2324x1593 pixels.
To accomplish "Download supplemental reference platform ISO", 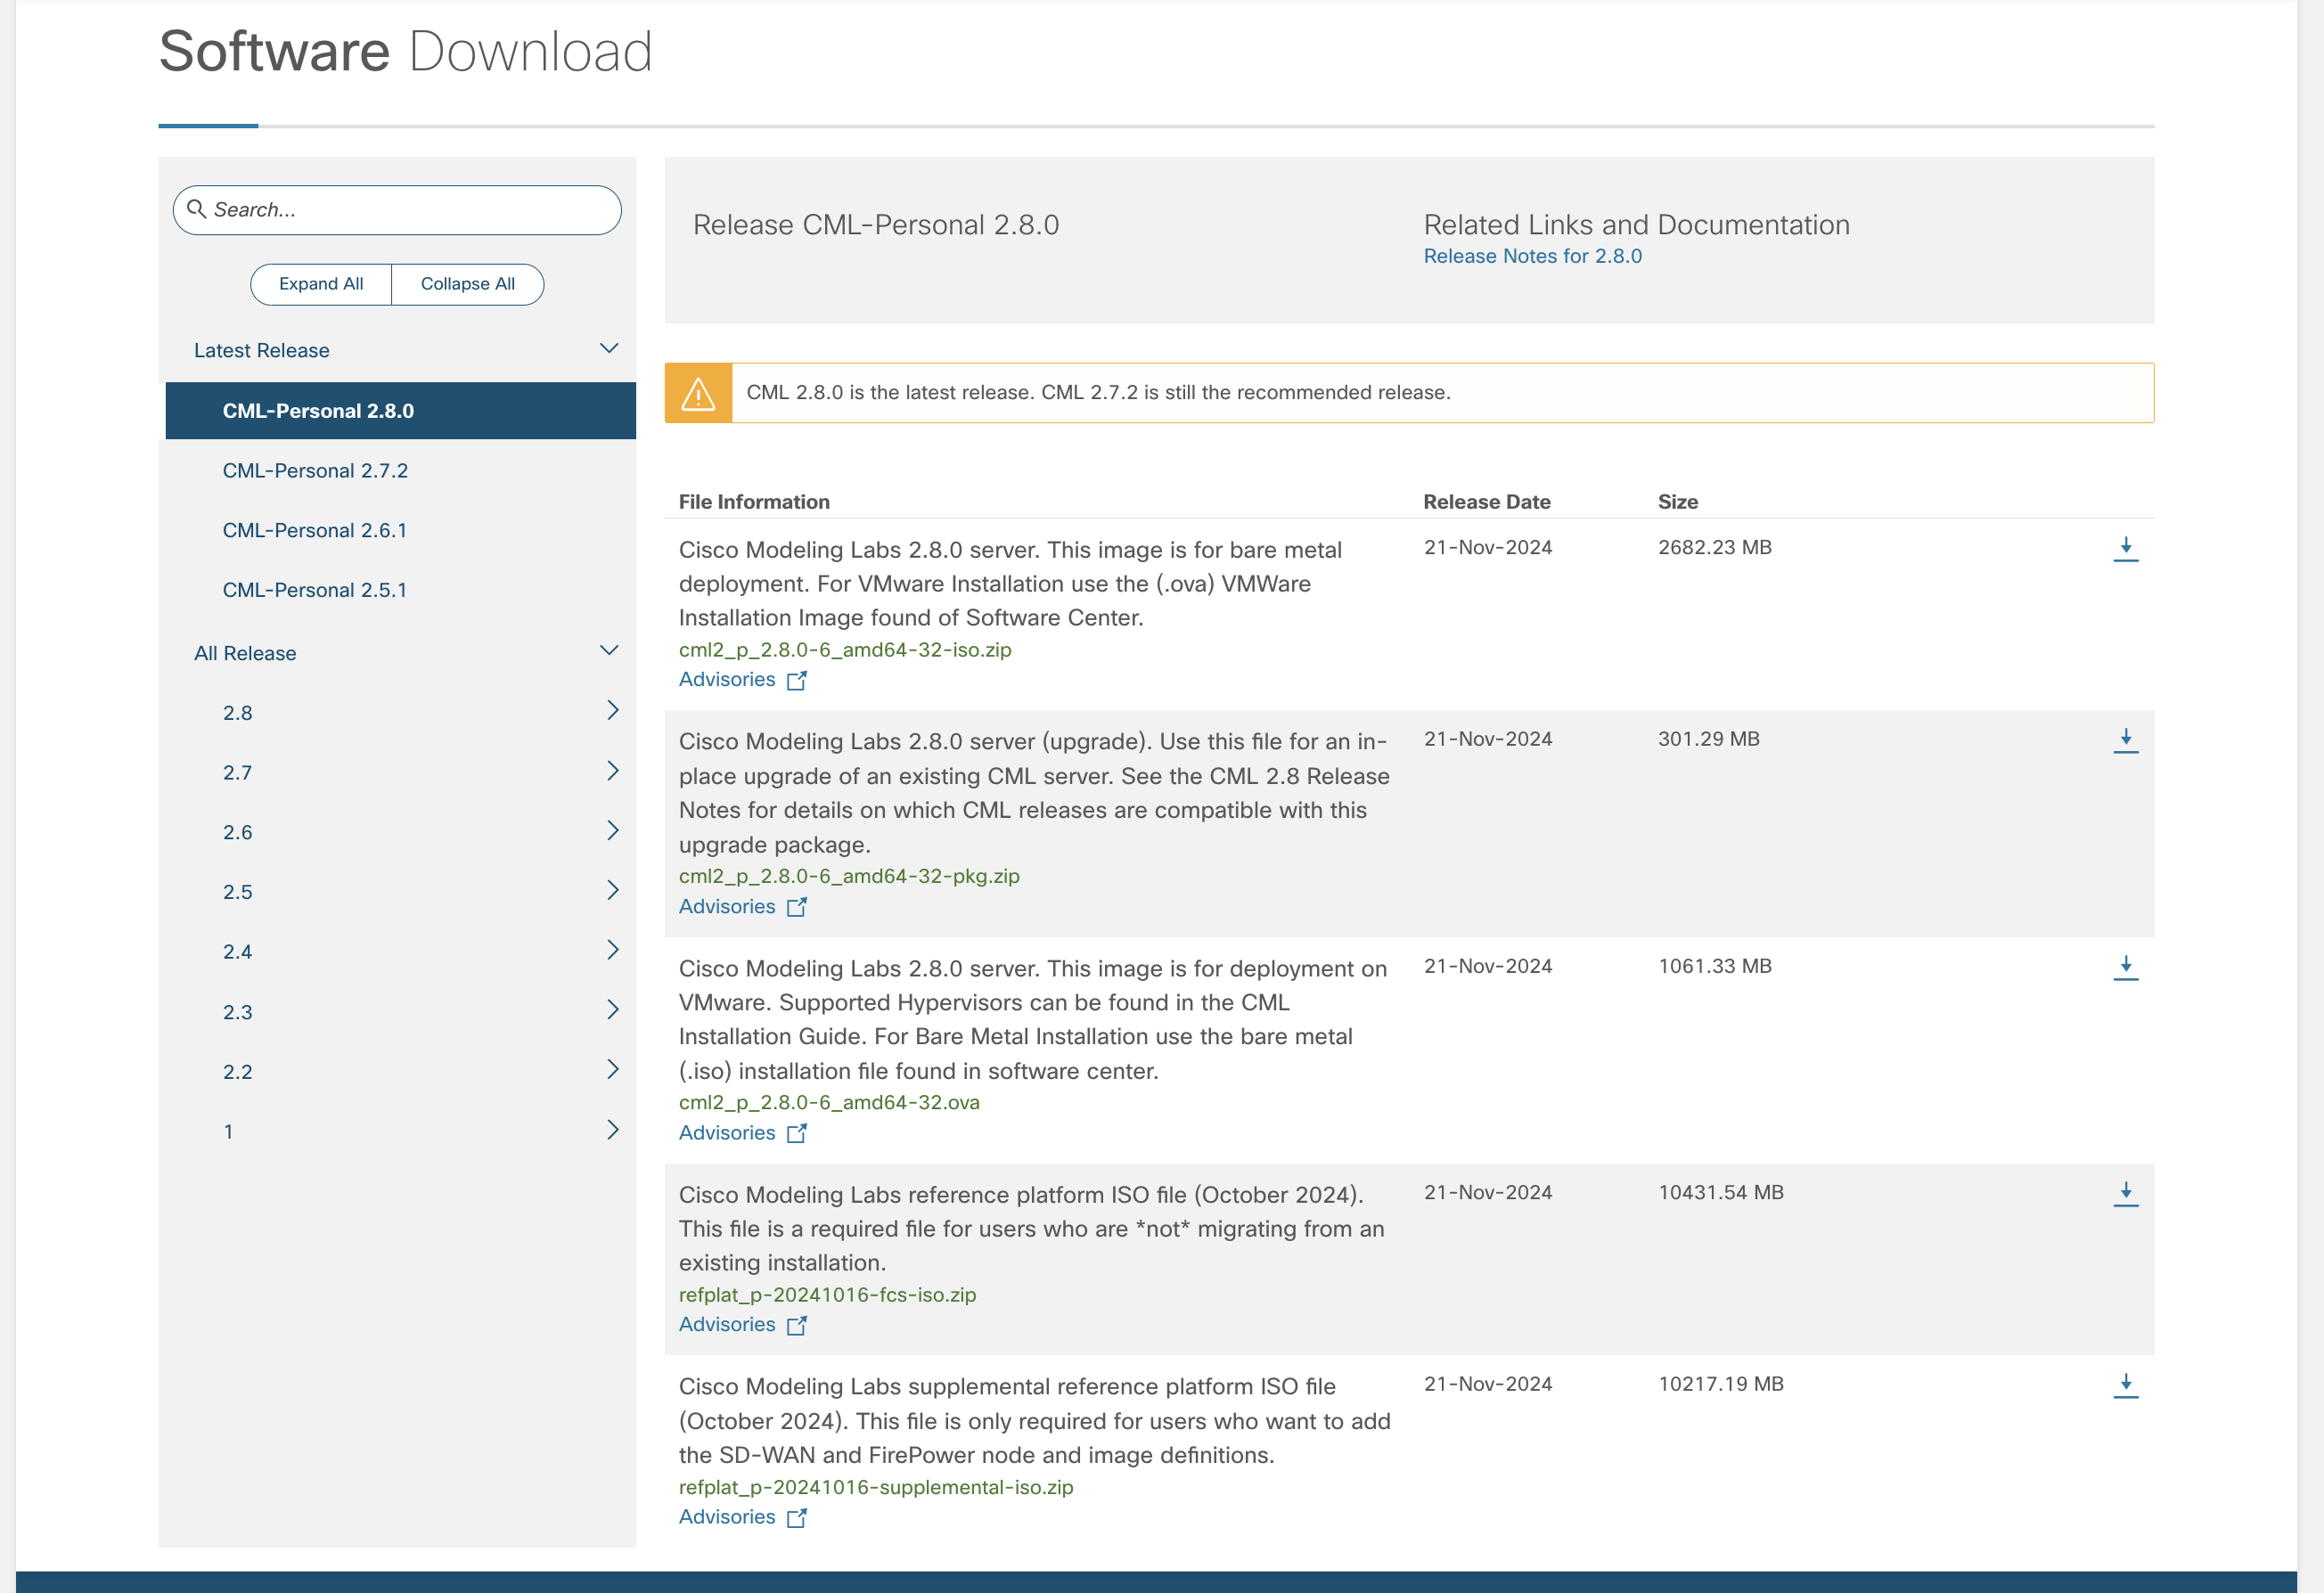I will coord(2125,1385).
